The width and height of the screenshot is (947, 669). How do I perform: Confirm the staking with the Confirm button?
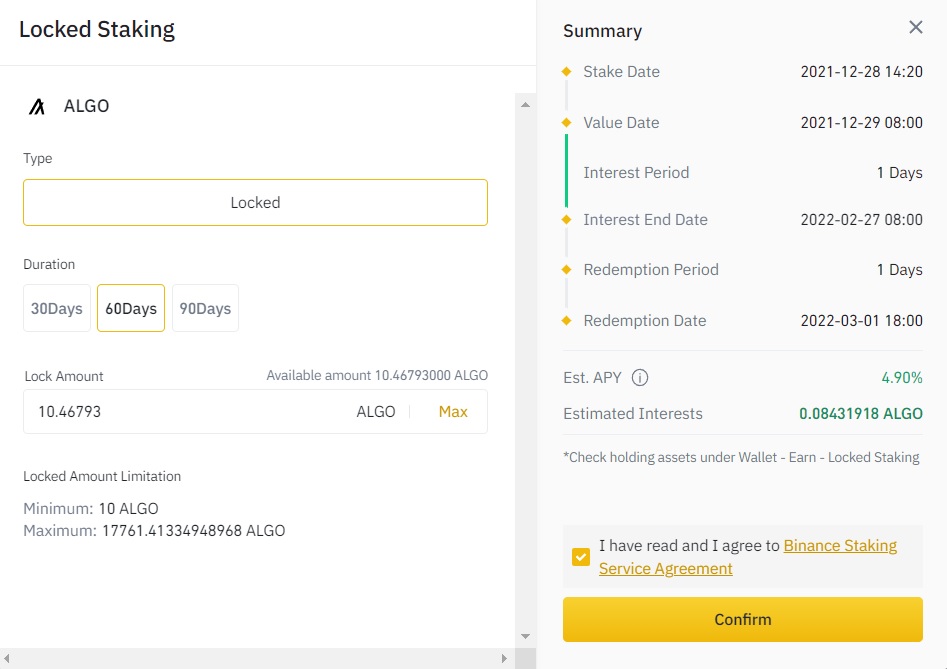coord(743,619)
